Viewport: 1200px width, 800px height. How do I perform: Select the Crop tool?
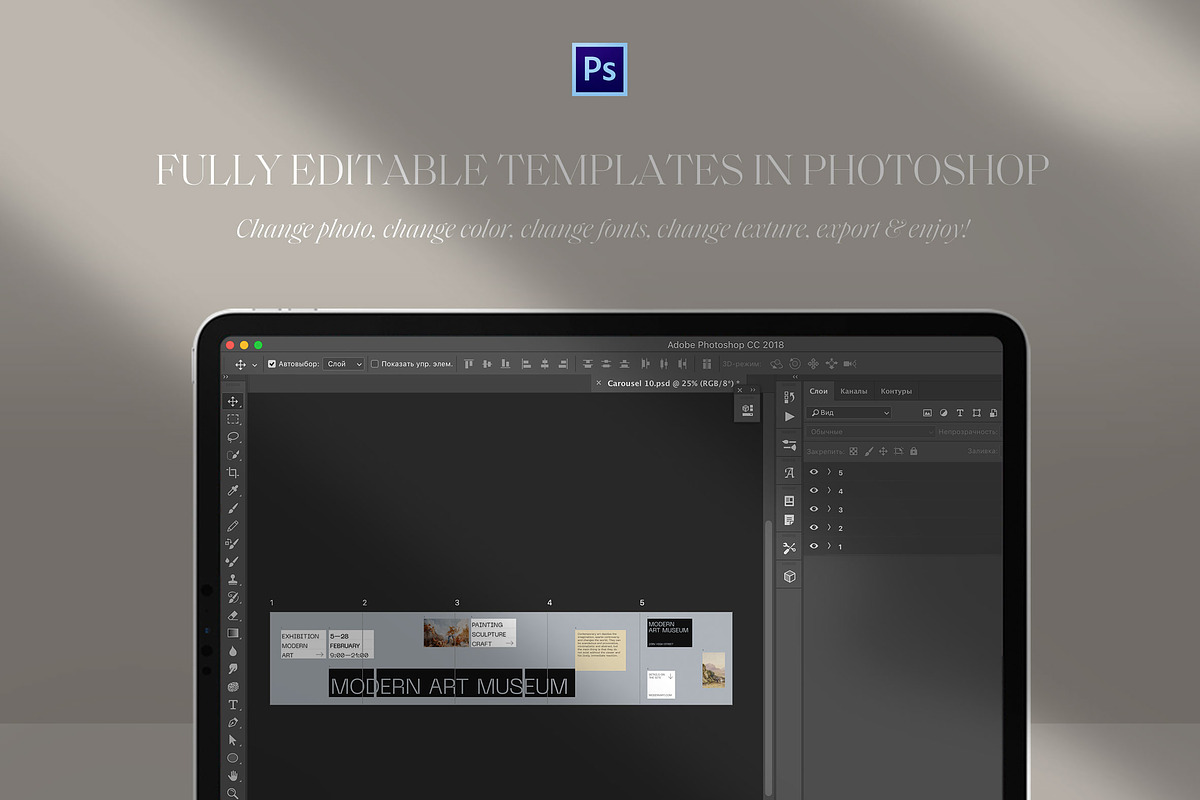tap(233, 472)
